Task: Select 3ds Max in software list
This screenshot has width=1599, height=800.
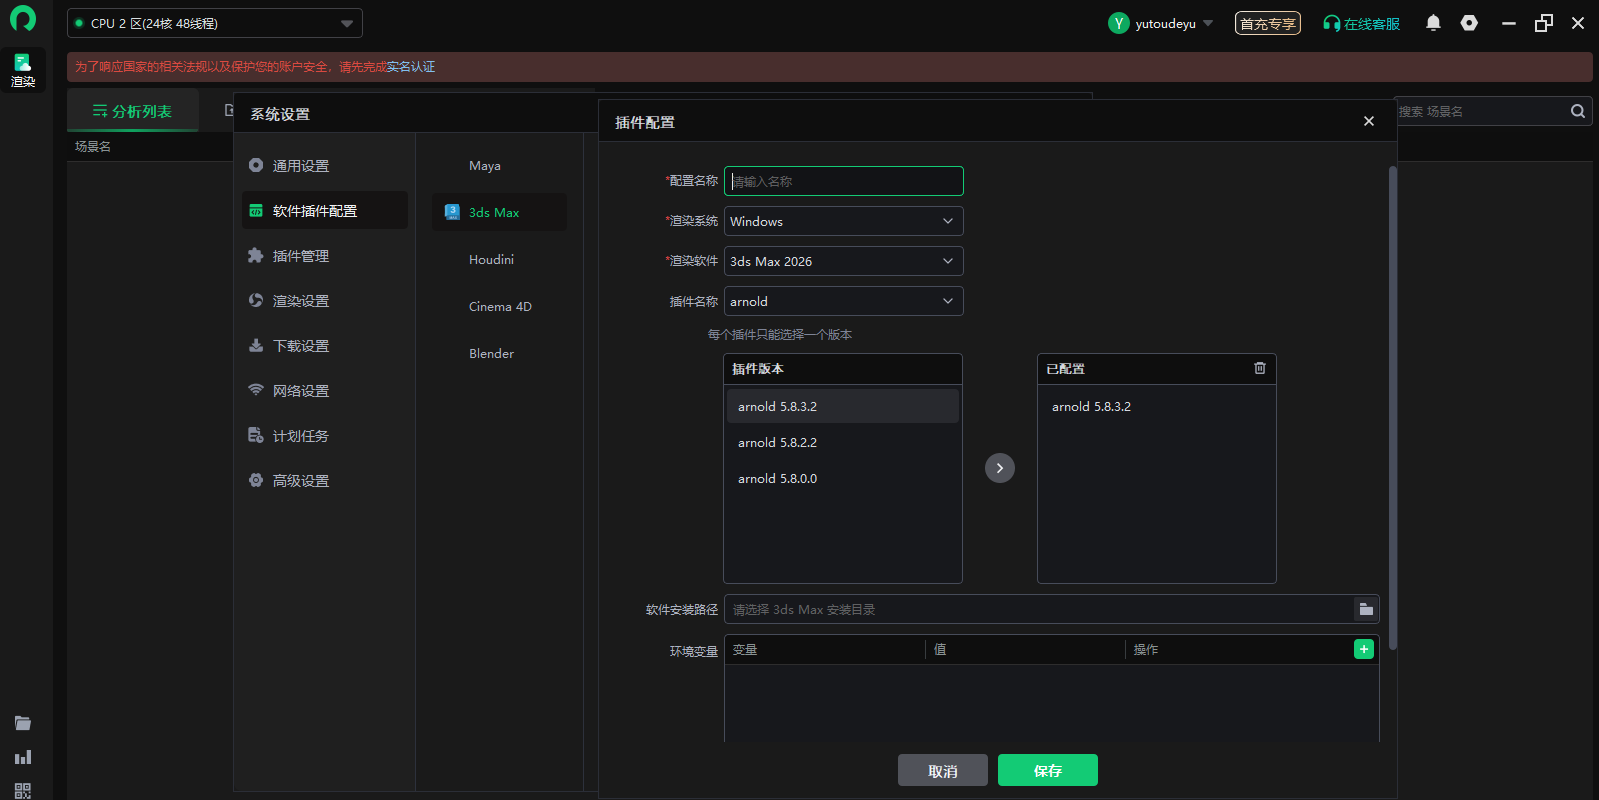Action: click(499, 212)
